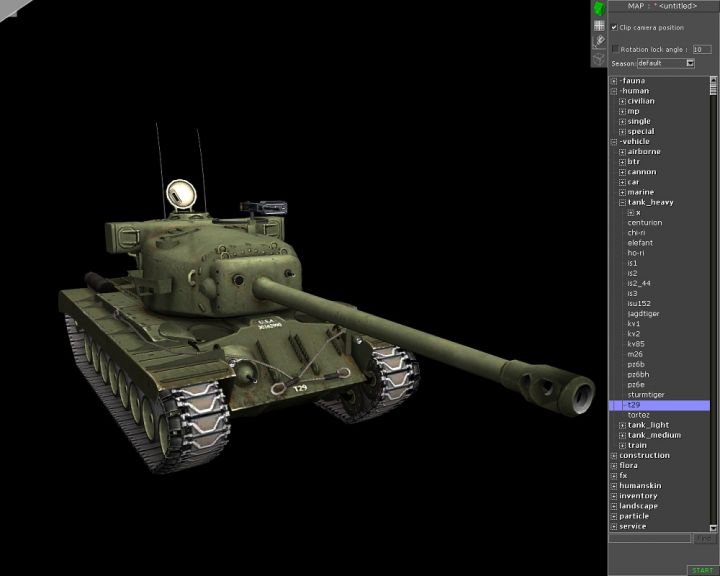Select the wireframe box icon

pyautogui.click(x=599, y=59)
